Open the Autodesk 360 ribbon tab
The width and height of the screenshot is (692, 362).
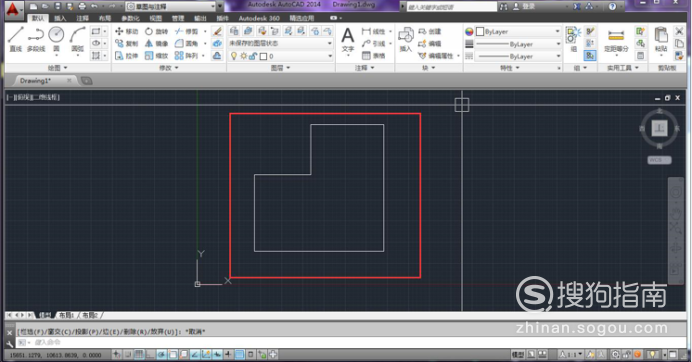click(x=259, y=18)
